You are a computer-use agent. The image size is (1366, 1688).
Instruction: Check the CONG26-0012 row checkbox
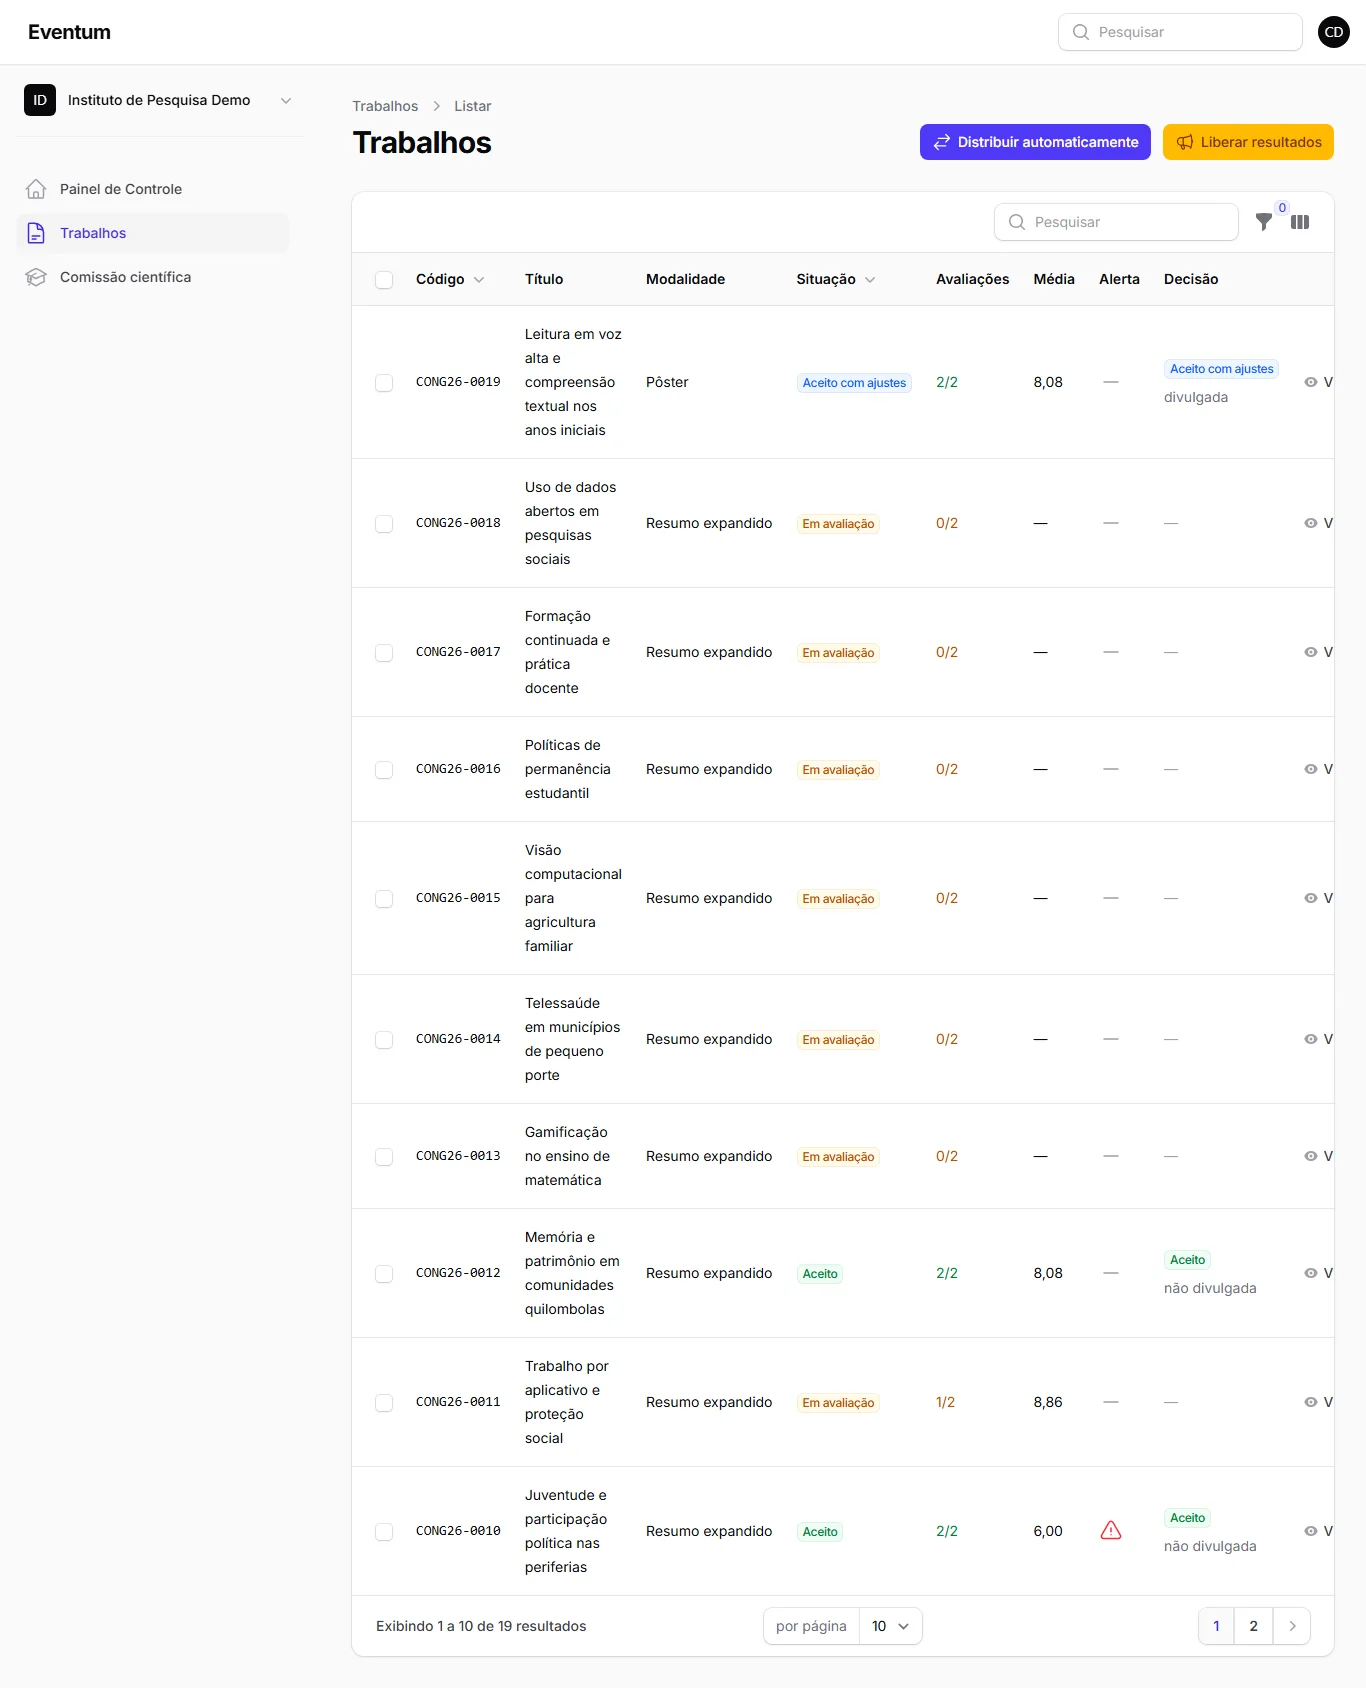pyautogui.click(x=384, y=1274)
